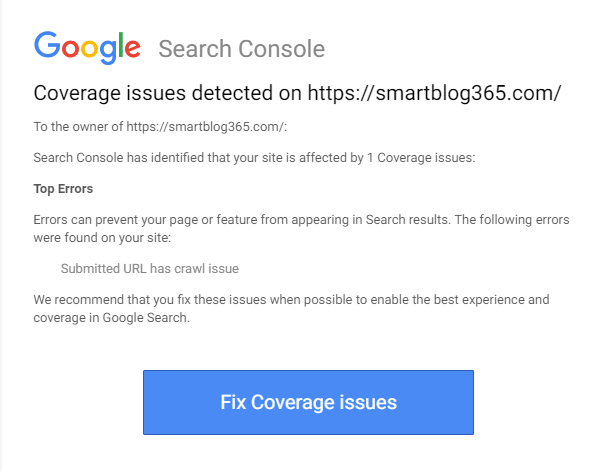The height and width of the screenshot is (471, 609).
Task: Click the red letter e in Google logo
Action: tap(133, 48)
